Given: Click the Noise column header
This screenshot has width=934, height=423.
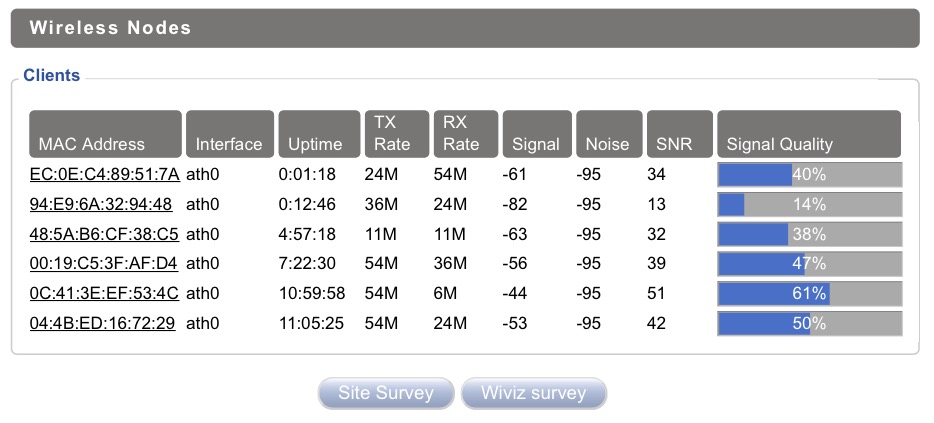Looking at the screenshot, I should pos(608,134).
